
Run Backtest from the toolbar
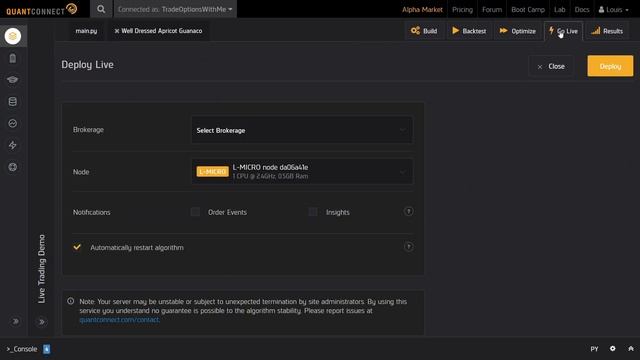point(469,31)
